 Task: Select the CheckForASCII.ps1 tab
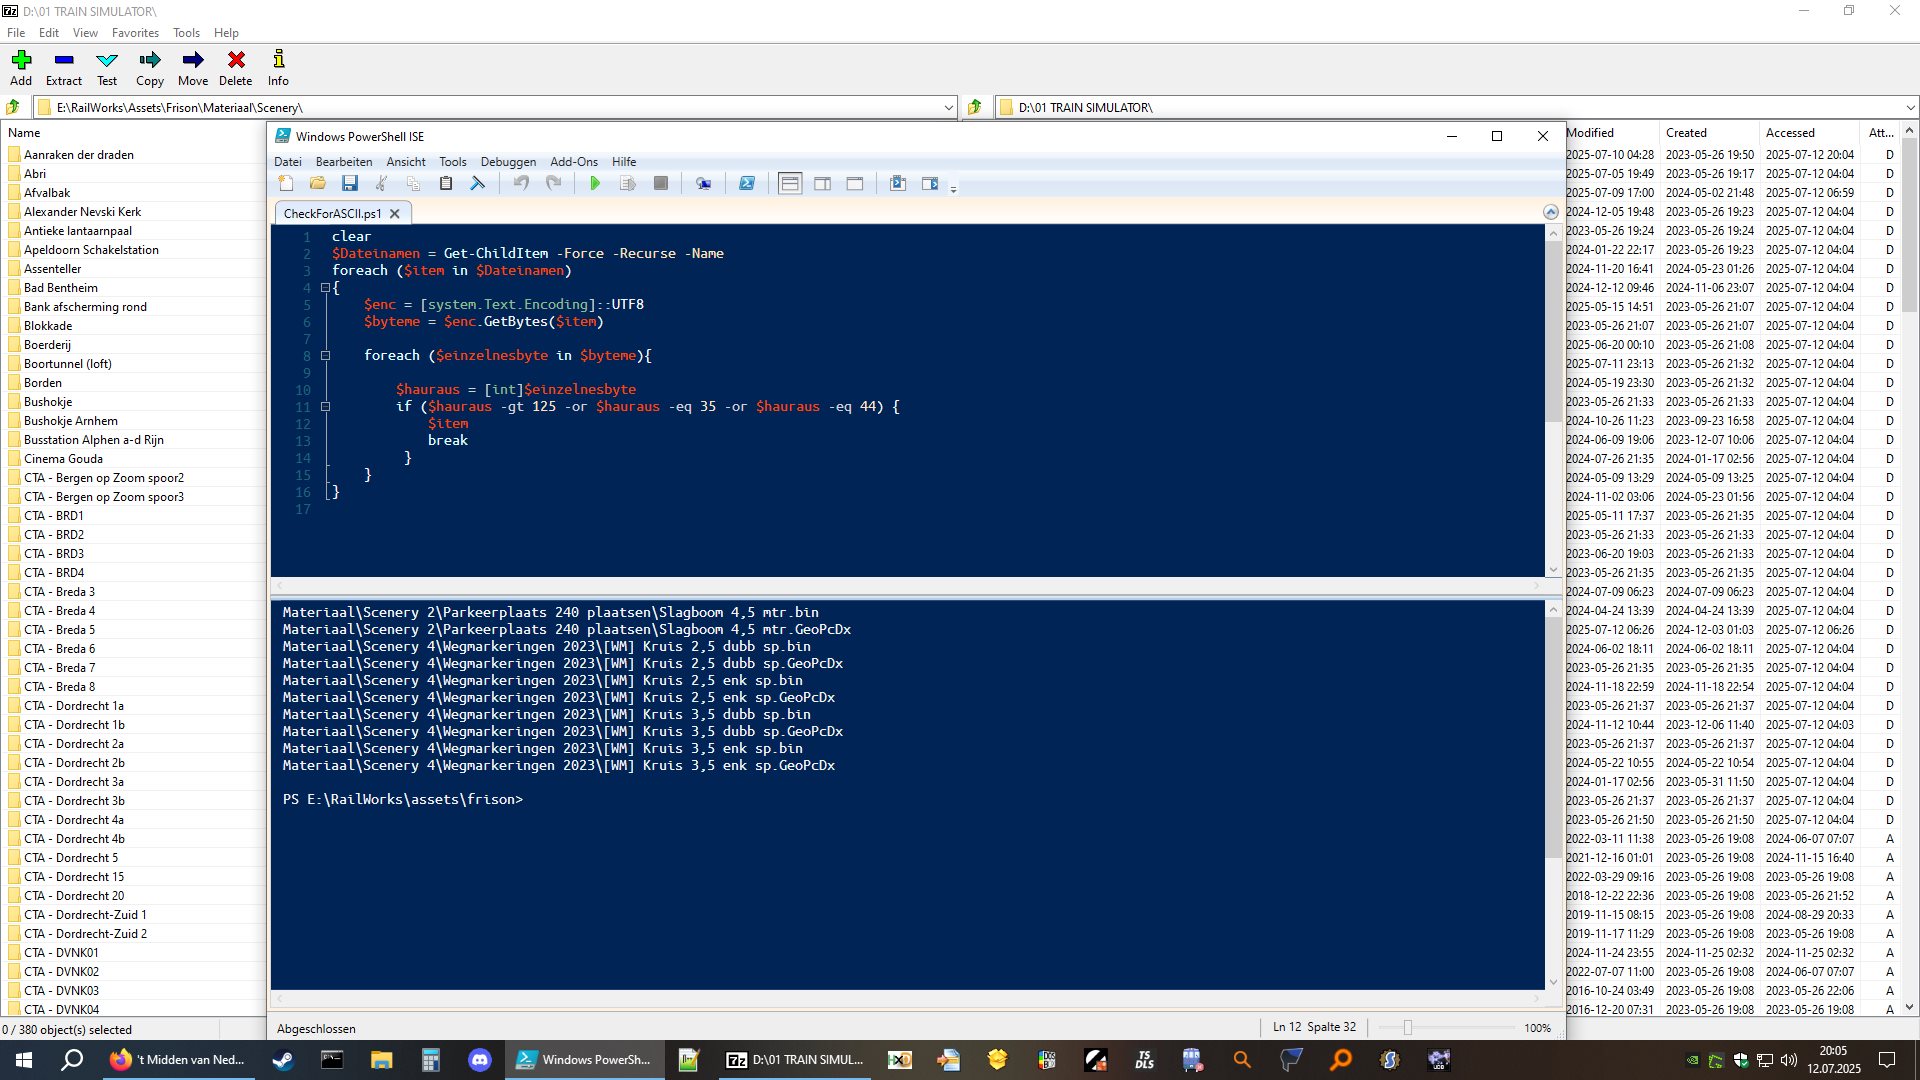[332, 214]
